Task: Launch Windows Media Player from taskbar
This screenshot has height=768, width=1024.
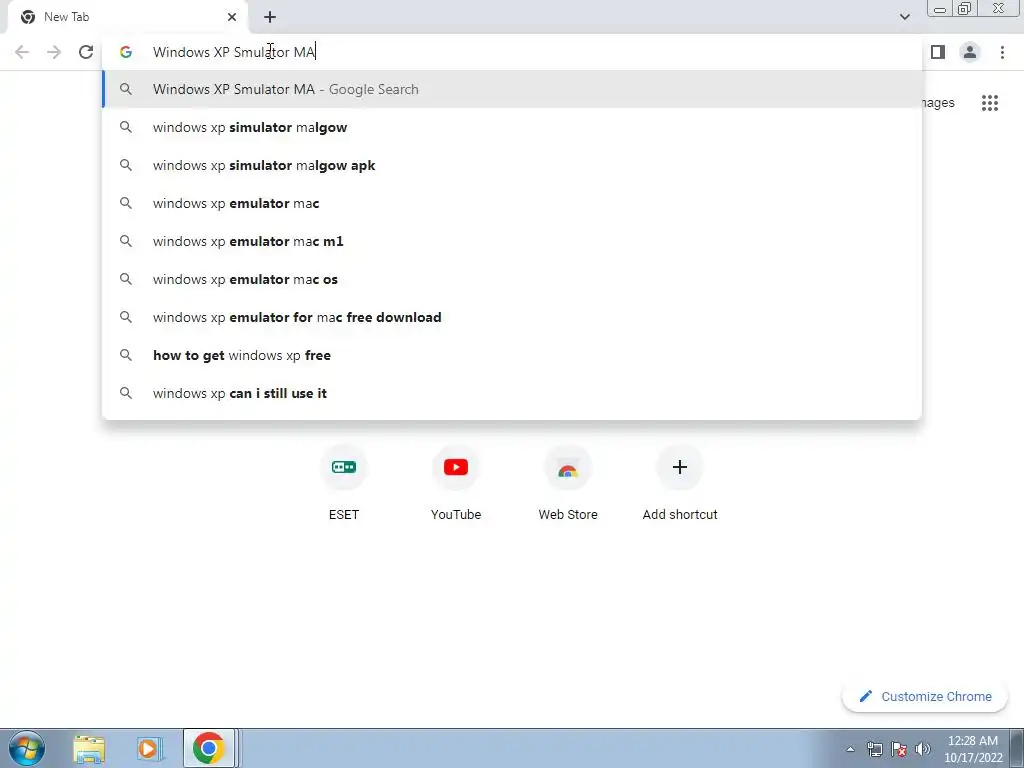Action: [x=148, y=748]
